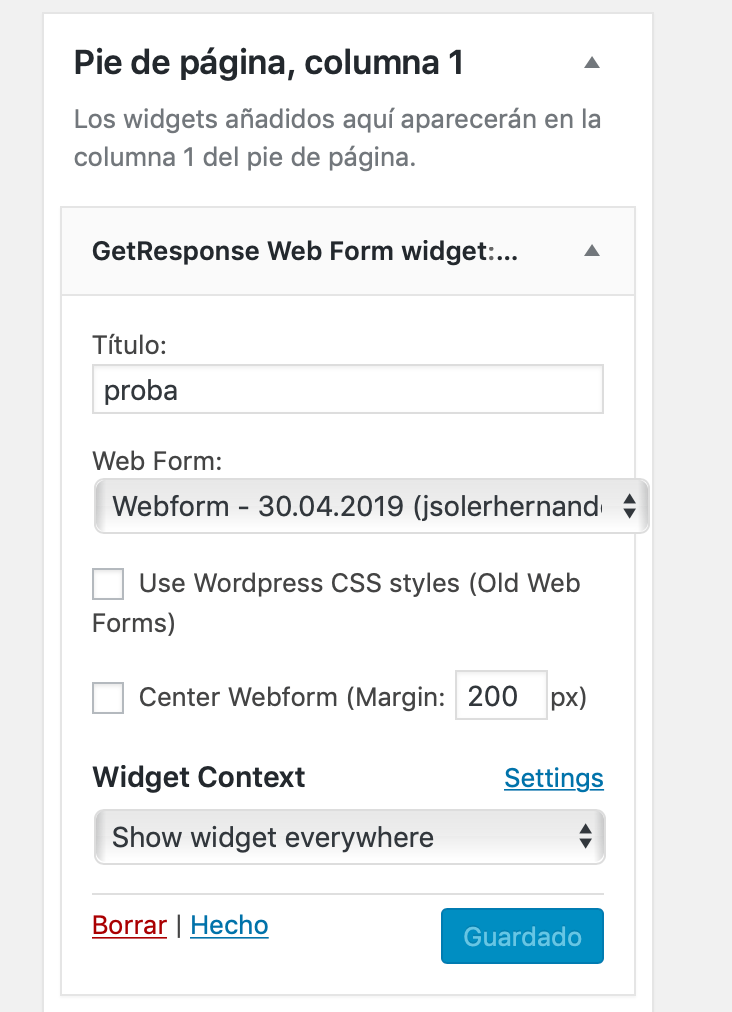Click the blue Guardado button
Screen dimensions: 732x1012
pyautogui.click(x=522, y=936)
